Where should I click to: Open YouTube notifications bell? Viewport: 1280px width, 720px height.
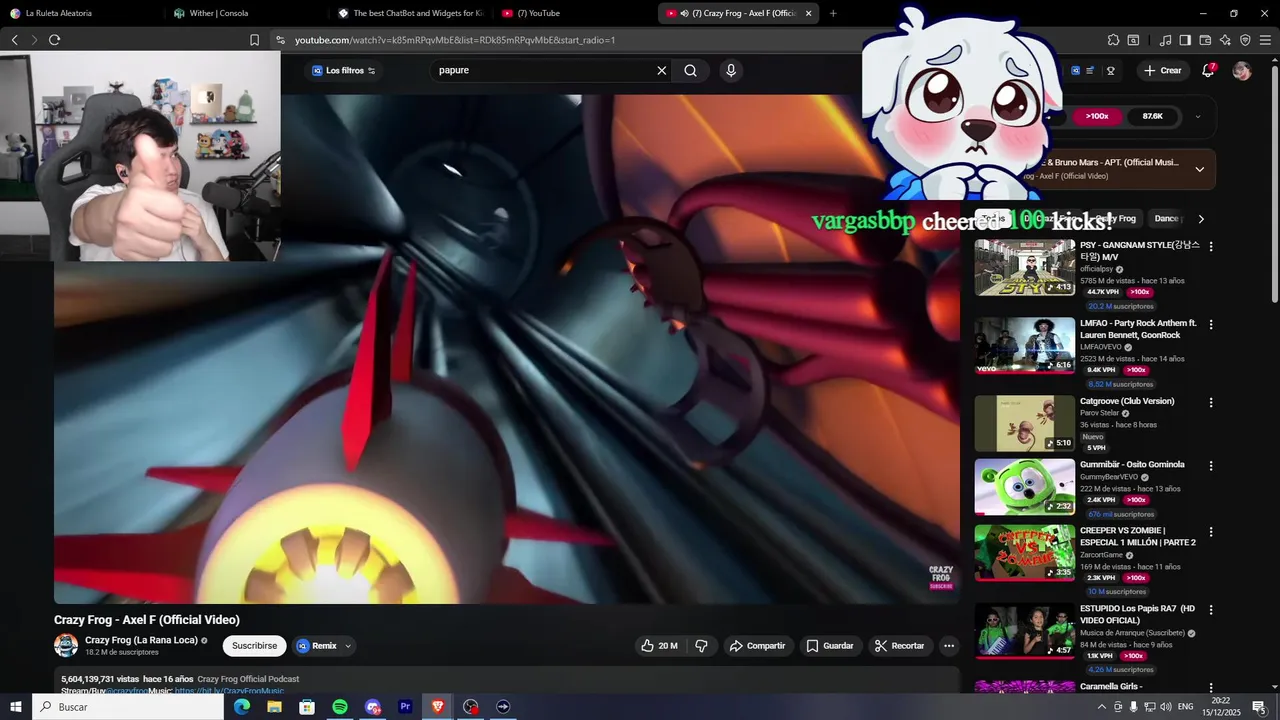tap(1208, 71)
